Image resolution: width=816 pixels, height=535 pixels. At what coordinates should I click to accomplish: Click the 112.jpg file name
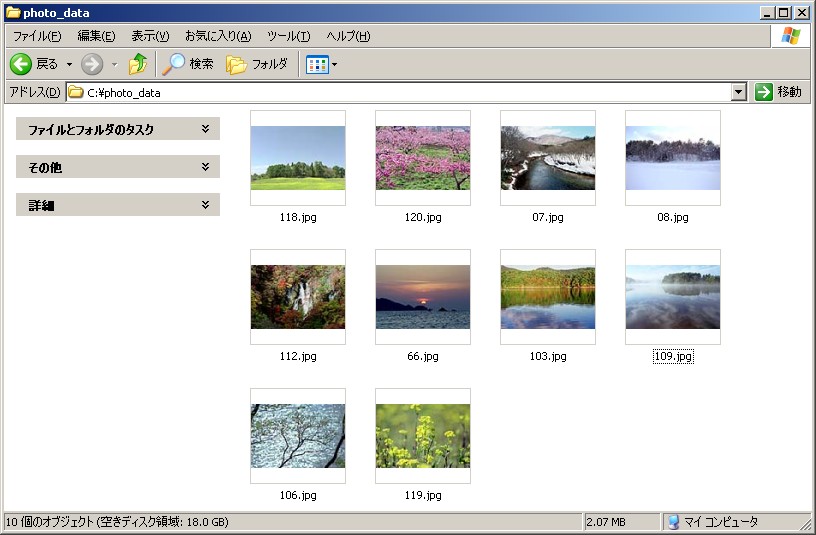click(x=298, y=356)
